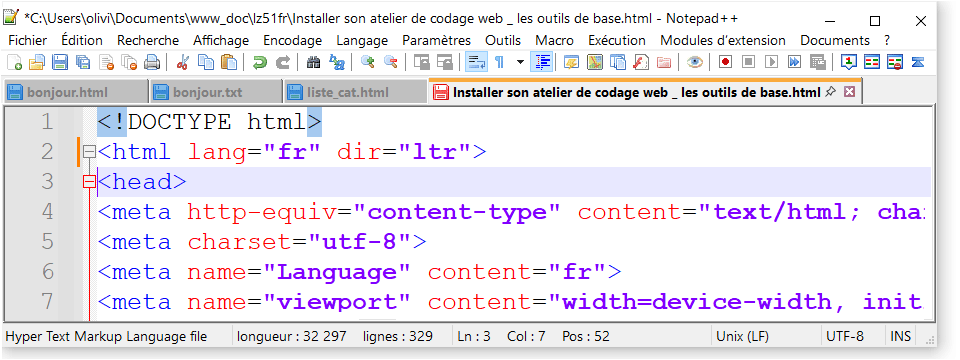Click the Open file folder icon
This screenshot has width=960, height=360.
(37, 62)
